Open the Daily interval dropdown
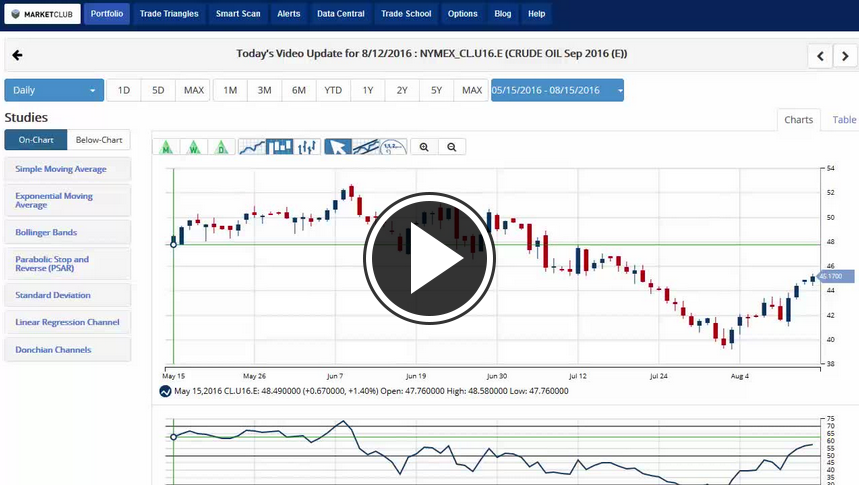Viewport: 859px width, 485px height. (54, 90)
